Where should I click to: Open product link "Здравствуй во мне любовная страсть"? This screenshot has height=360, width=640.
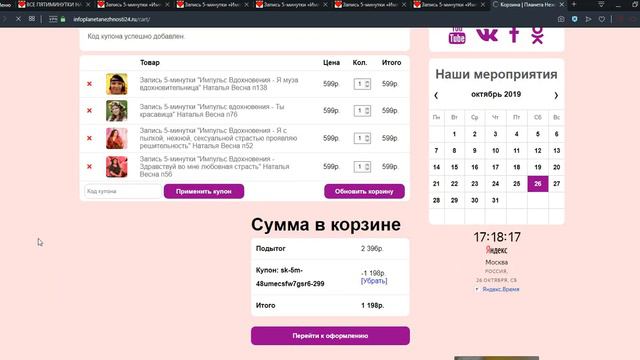[x=214, y=167]
